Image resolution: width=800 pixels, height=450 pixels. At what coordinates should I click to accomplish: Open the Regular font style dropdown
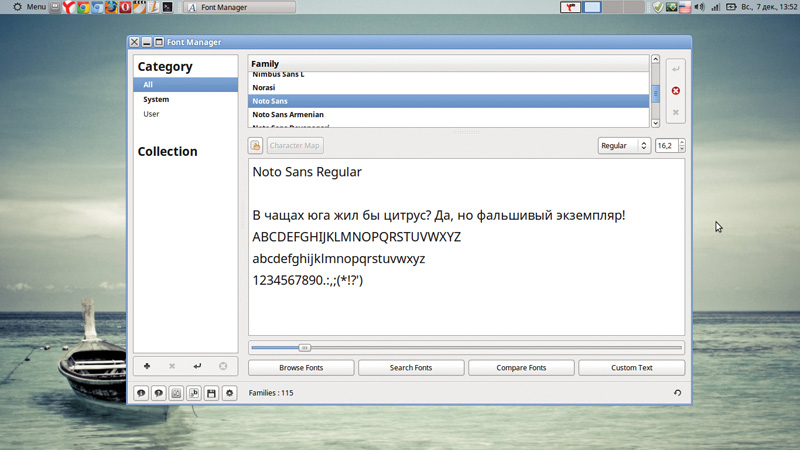click(624, 146)
